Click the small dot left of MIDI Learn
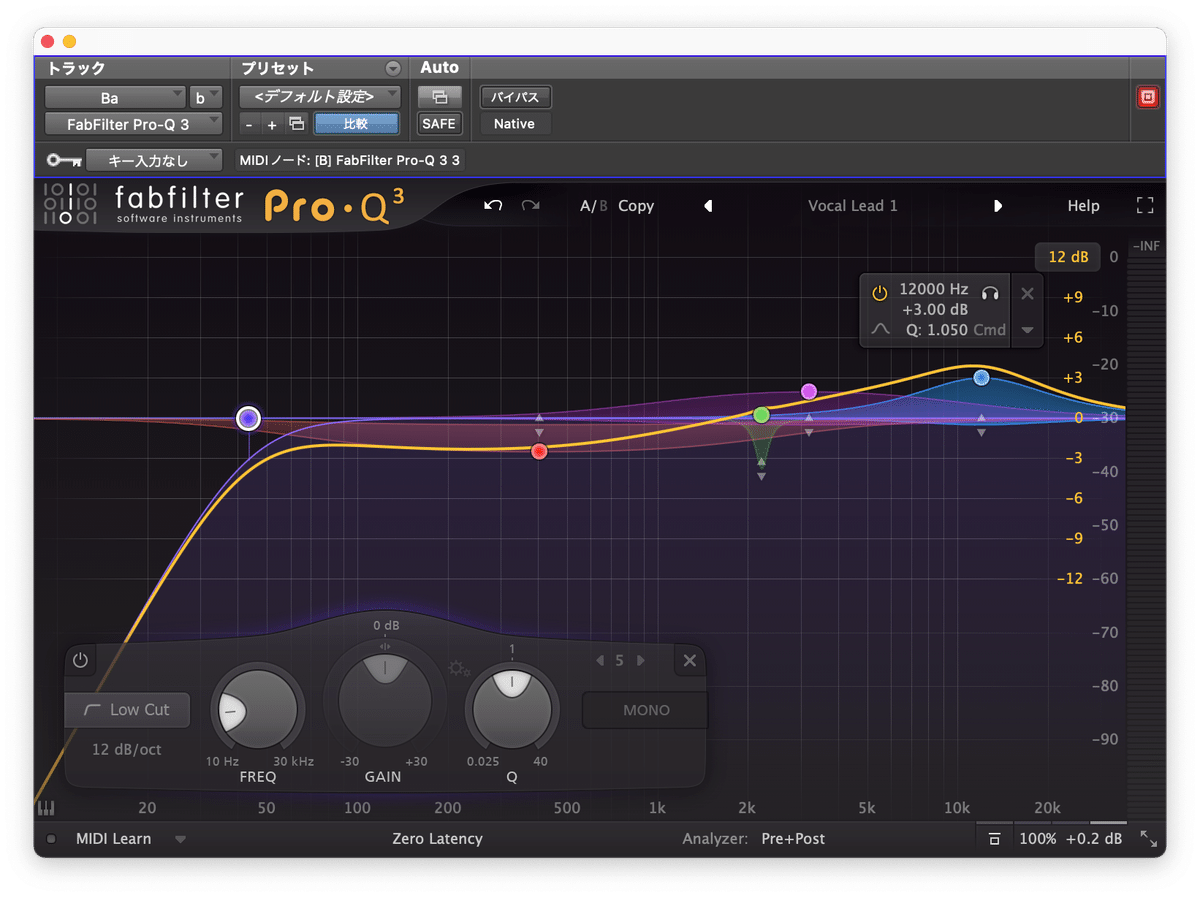 point(52,840)
